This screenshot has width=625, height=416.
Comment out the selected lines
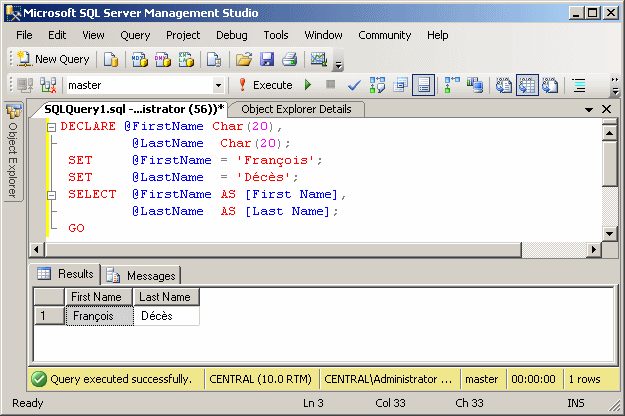pyautogui.click(x=579, y=85)
